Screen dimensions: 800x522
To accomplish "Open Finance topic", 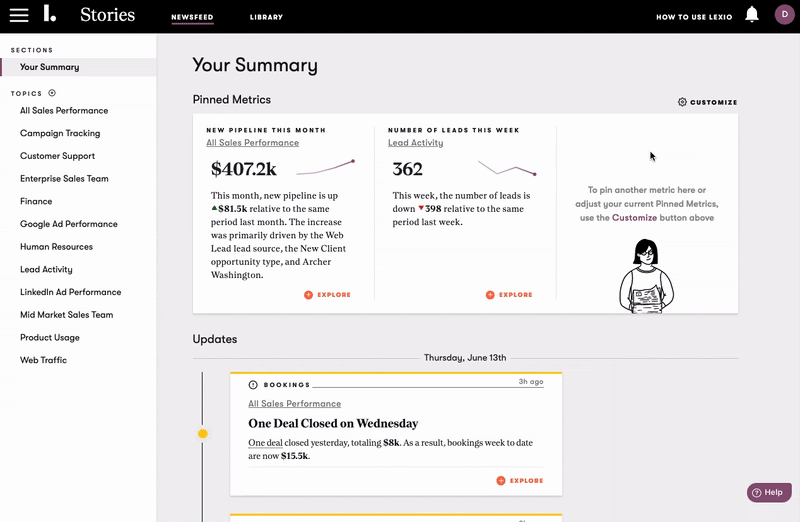I will pyautogui.click(x=36, y=201).
